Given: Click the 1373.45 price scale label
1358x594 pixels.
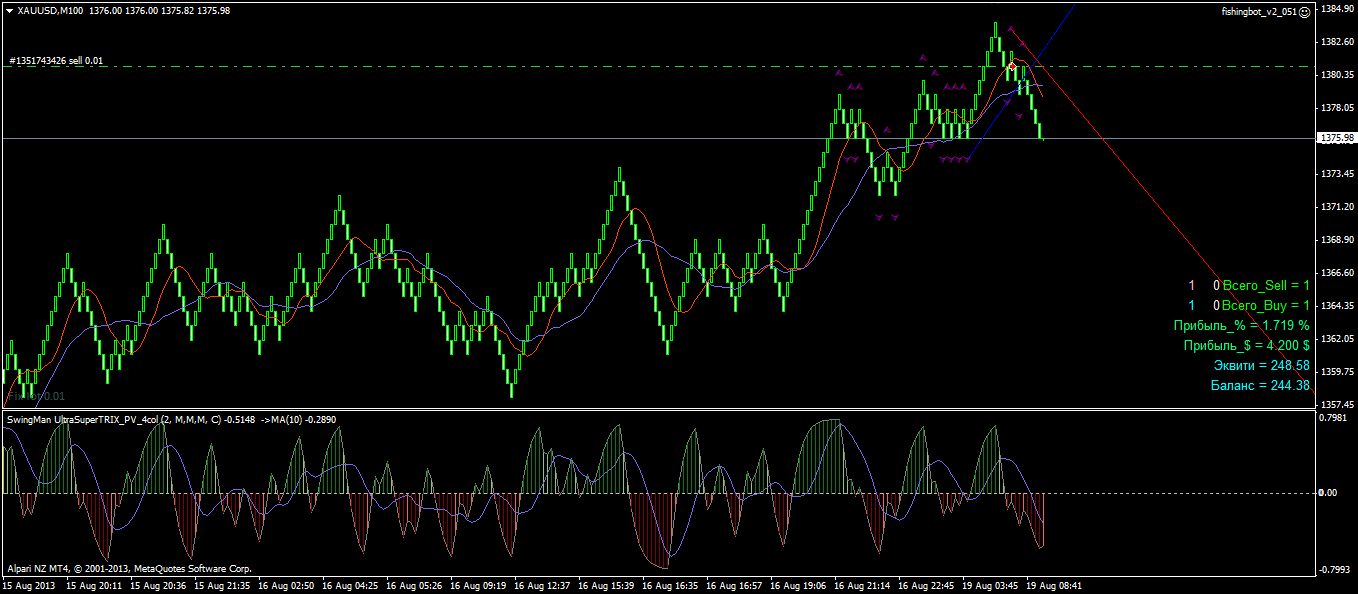Looking at the screenshot, I should tap(1336, 174).
